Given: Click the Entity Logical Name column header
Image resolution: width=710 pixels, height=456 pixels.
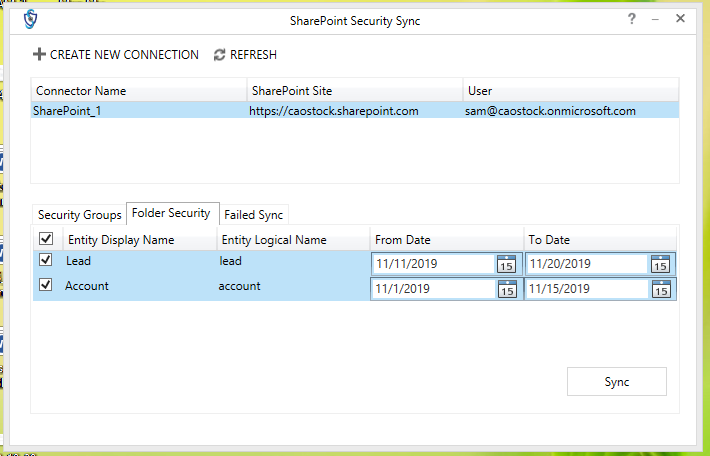Looking at the screenshot, I should click(x=293, y=240).
